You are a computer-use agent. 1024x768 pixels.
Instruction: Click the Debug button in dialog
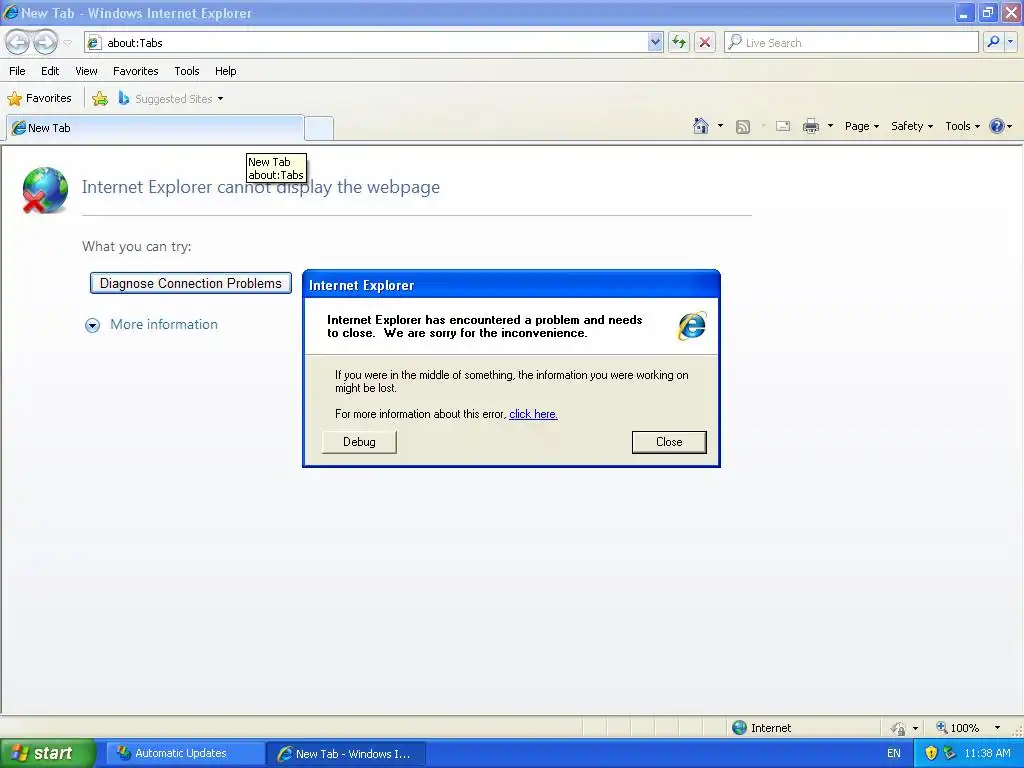[359, 442]
